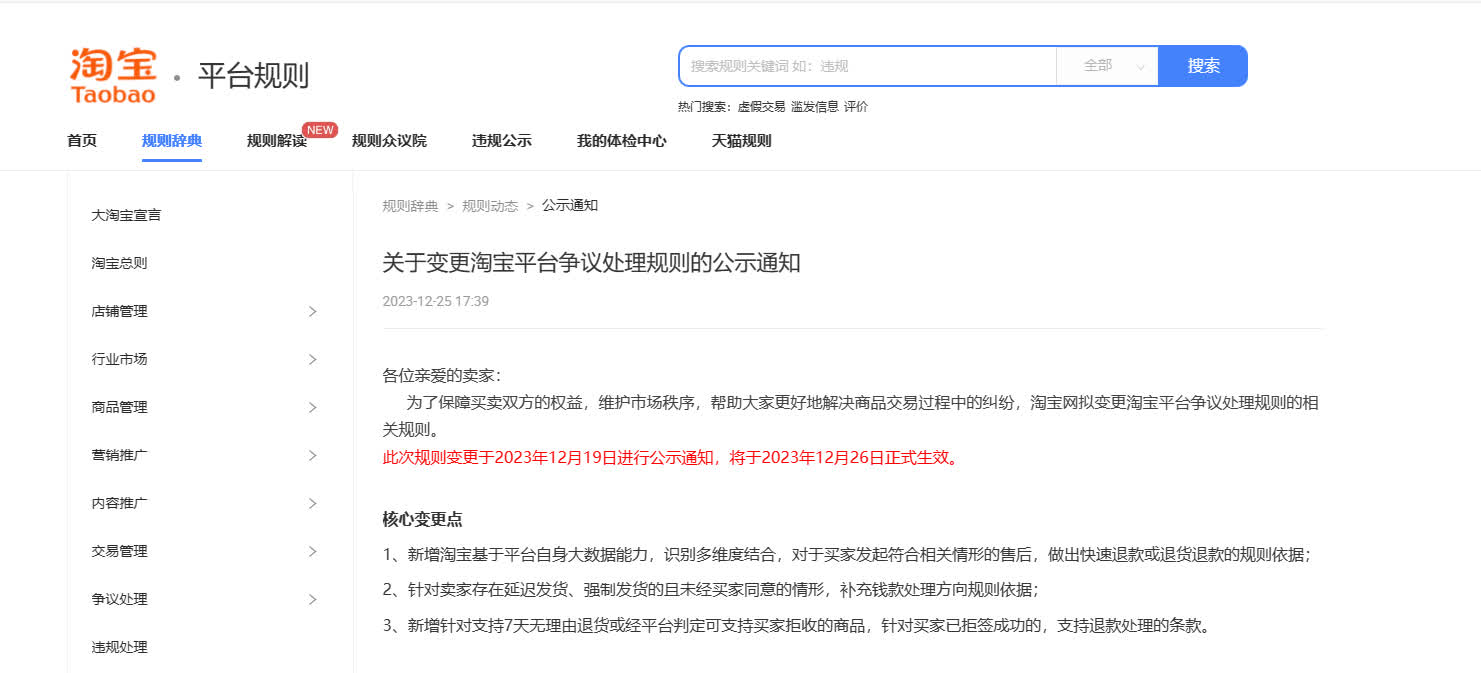The height and width of the screenshot is (673, 1481).
Task: Click the blue 搜索 button
Action: click(1203, 66)
